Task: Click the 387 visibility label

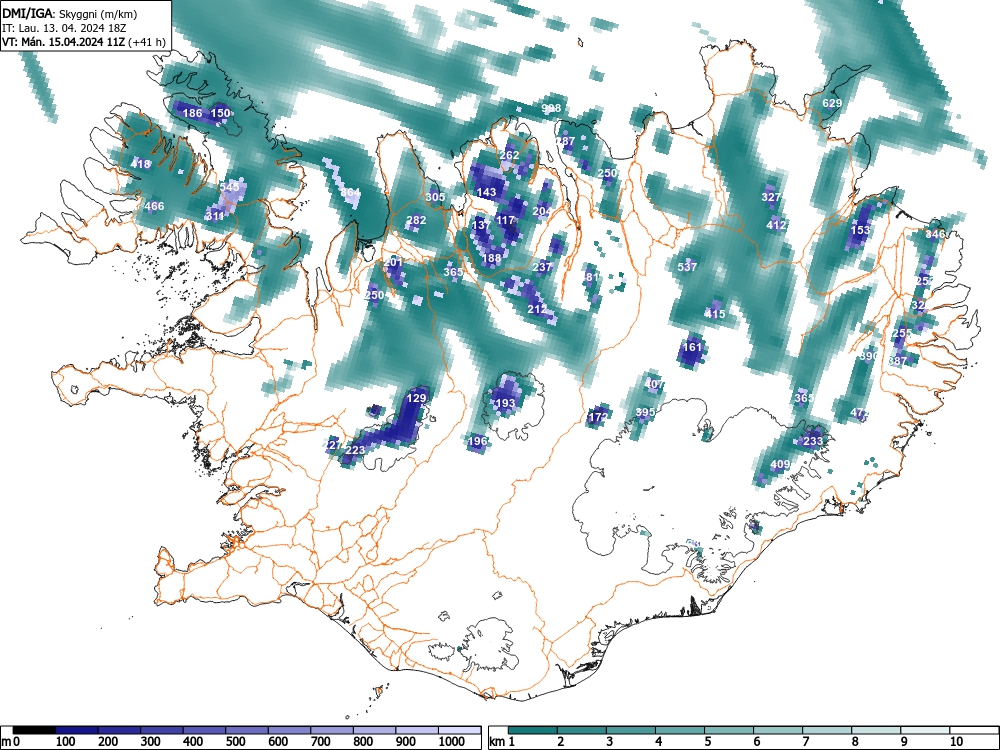Action: pyautogui.click(x=898, y=361)
